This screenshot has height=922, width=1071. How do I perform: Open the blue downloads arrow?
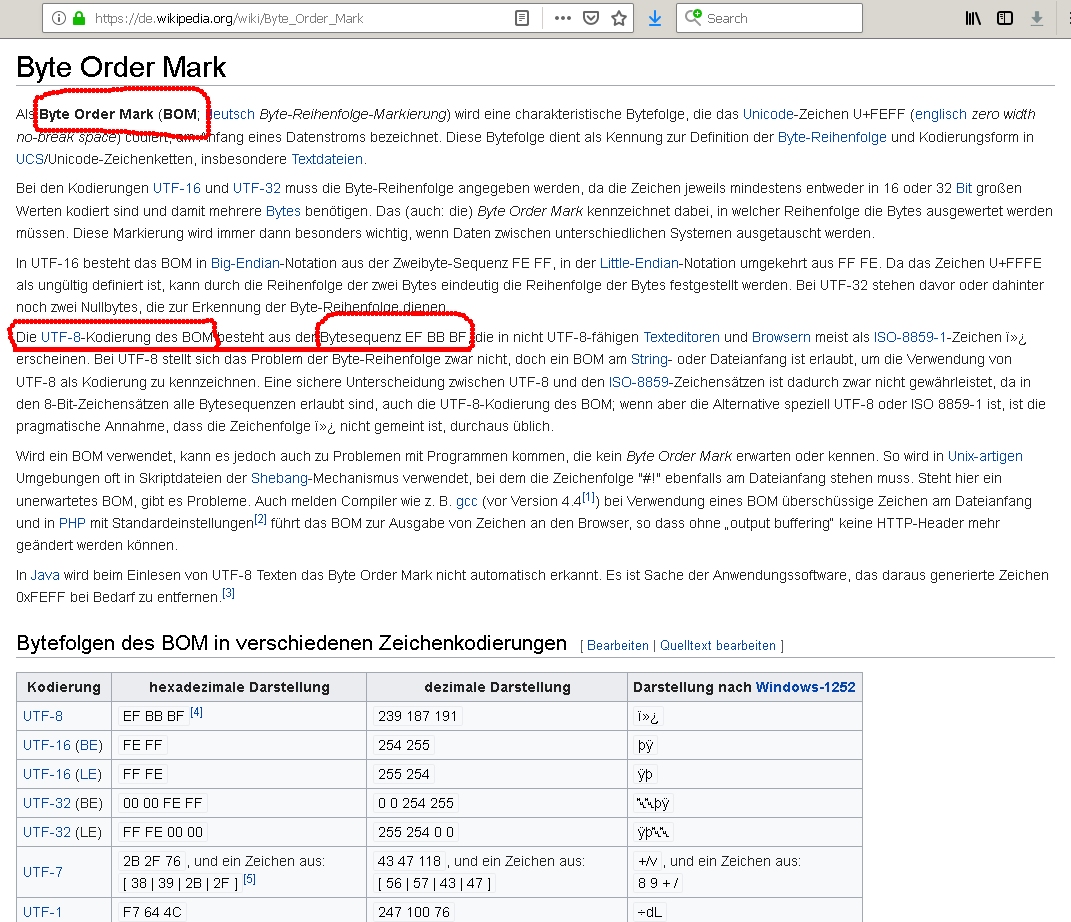tap(655, 18)
